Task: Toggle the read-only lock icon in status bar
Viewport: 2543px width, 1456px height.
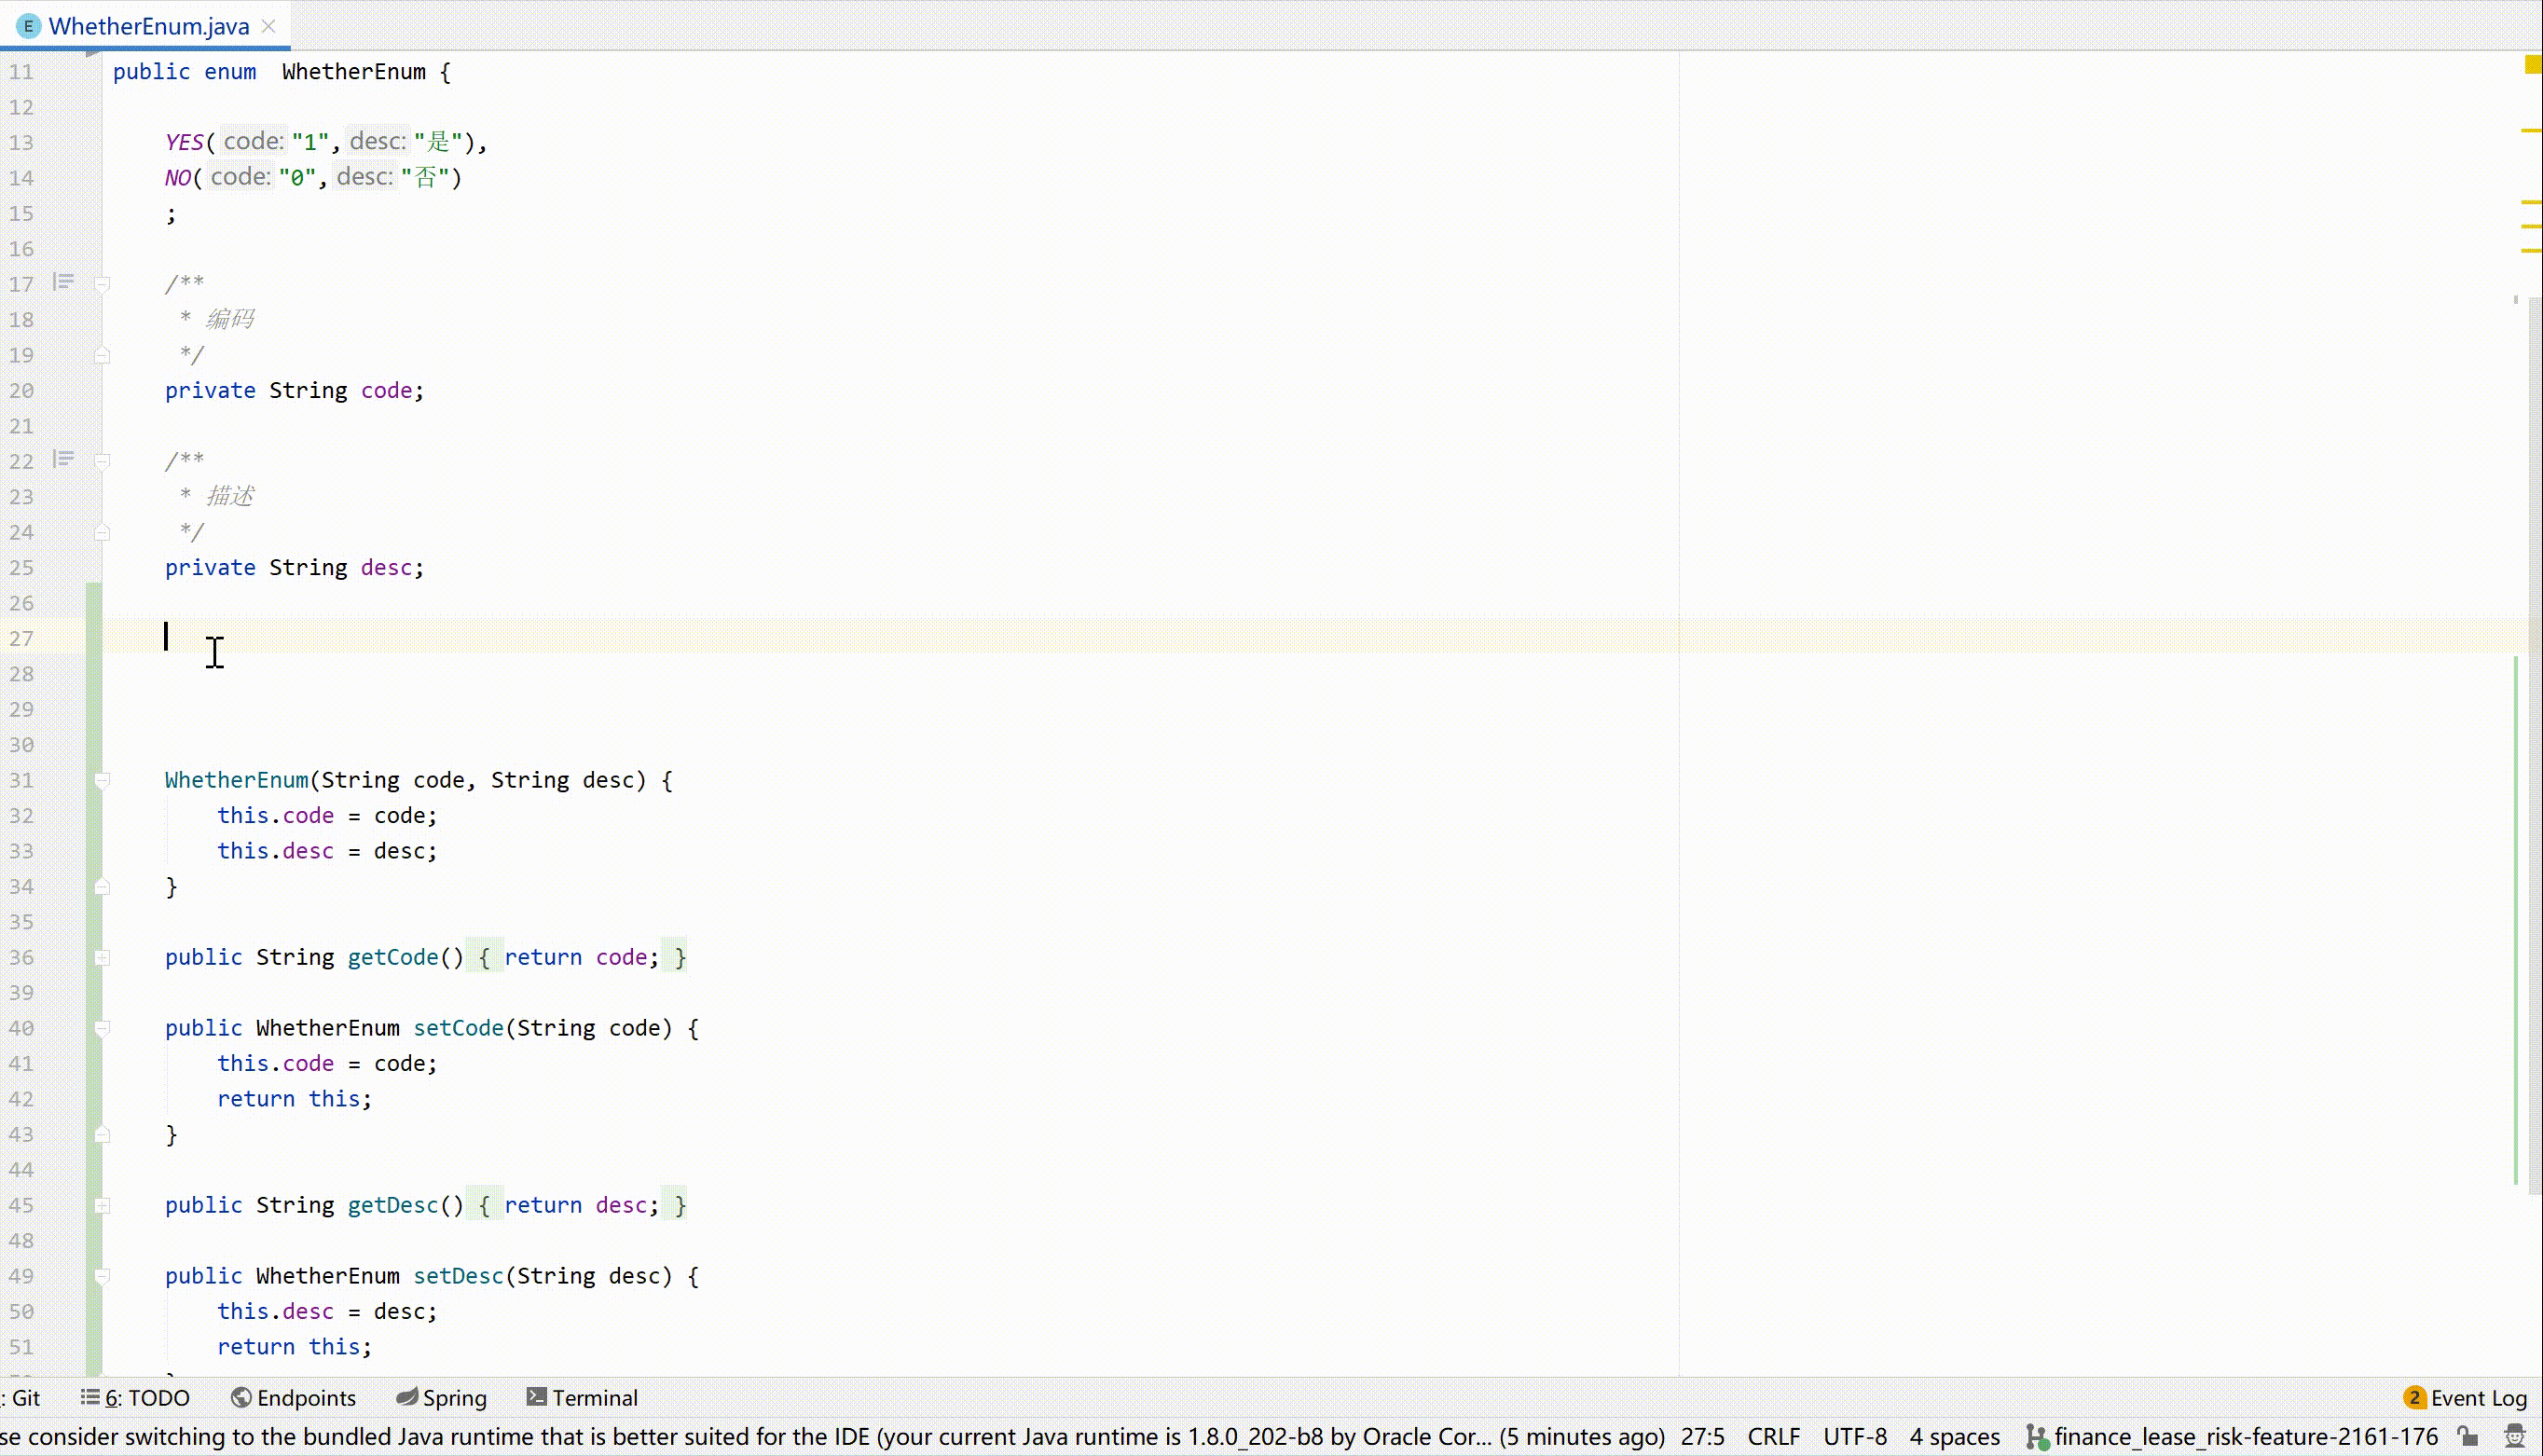Action: [2467, 1437]
